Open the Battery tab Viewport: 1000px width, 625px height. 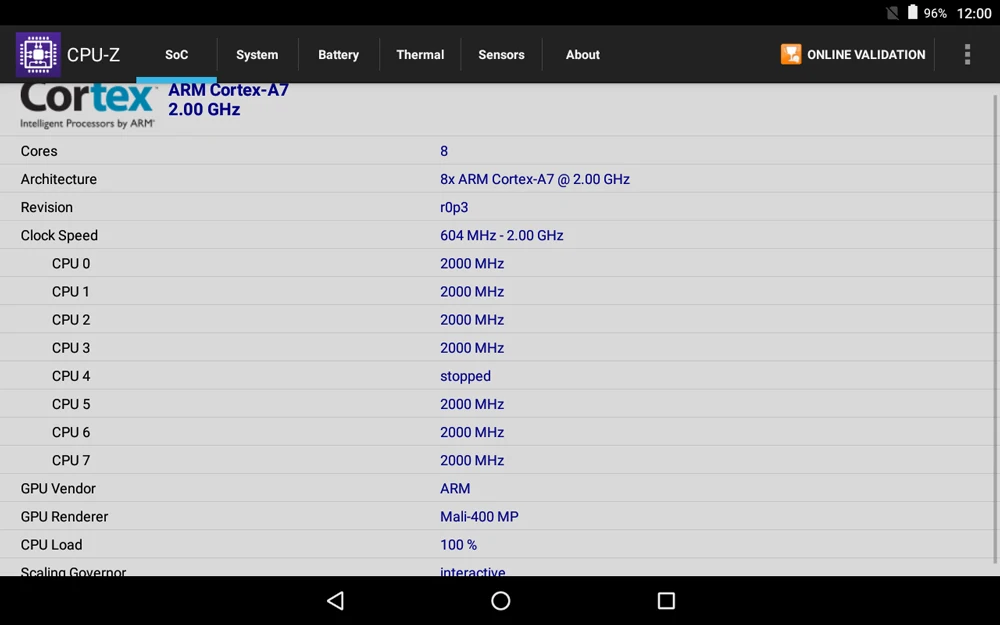click(338, 55)
